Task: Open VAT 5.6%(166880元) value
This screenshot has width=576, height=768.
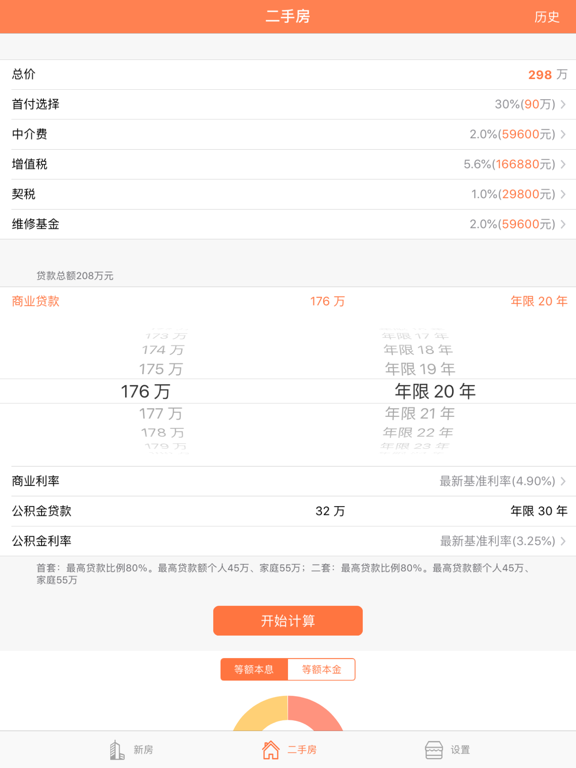Action: pos(509,164)
